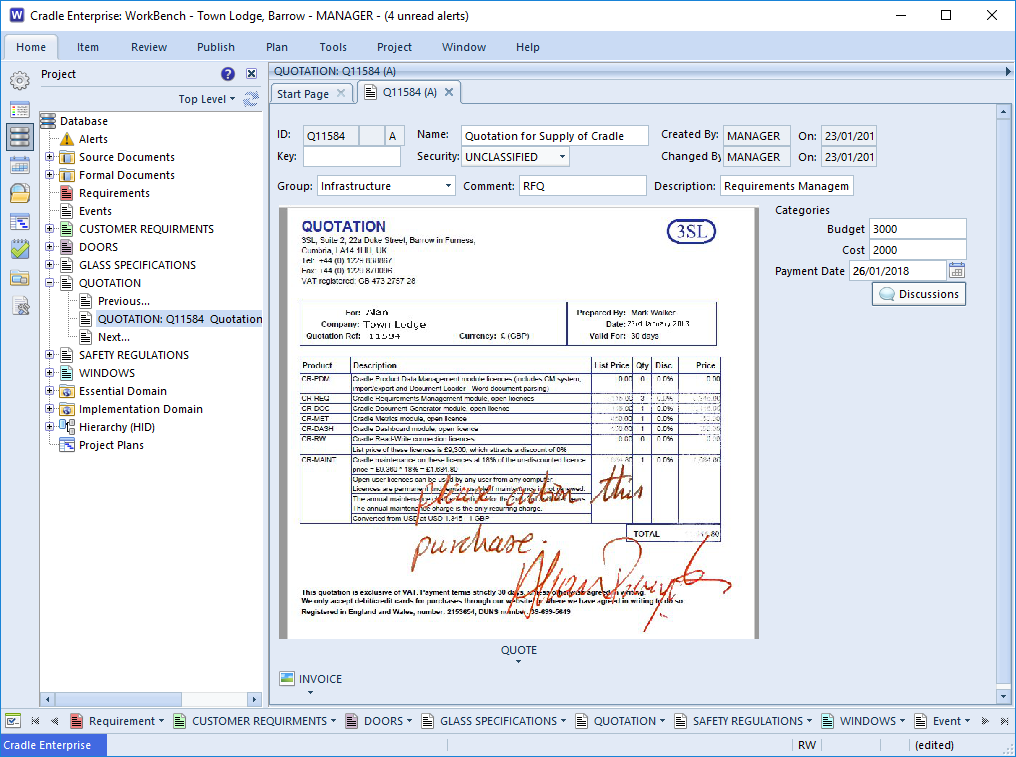Click the DOORS button in bottom bar
The height and width of the screenshot is (757, 1016).
point(379,721)
